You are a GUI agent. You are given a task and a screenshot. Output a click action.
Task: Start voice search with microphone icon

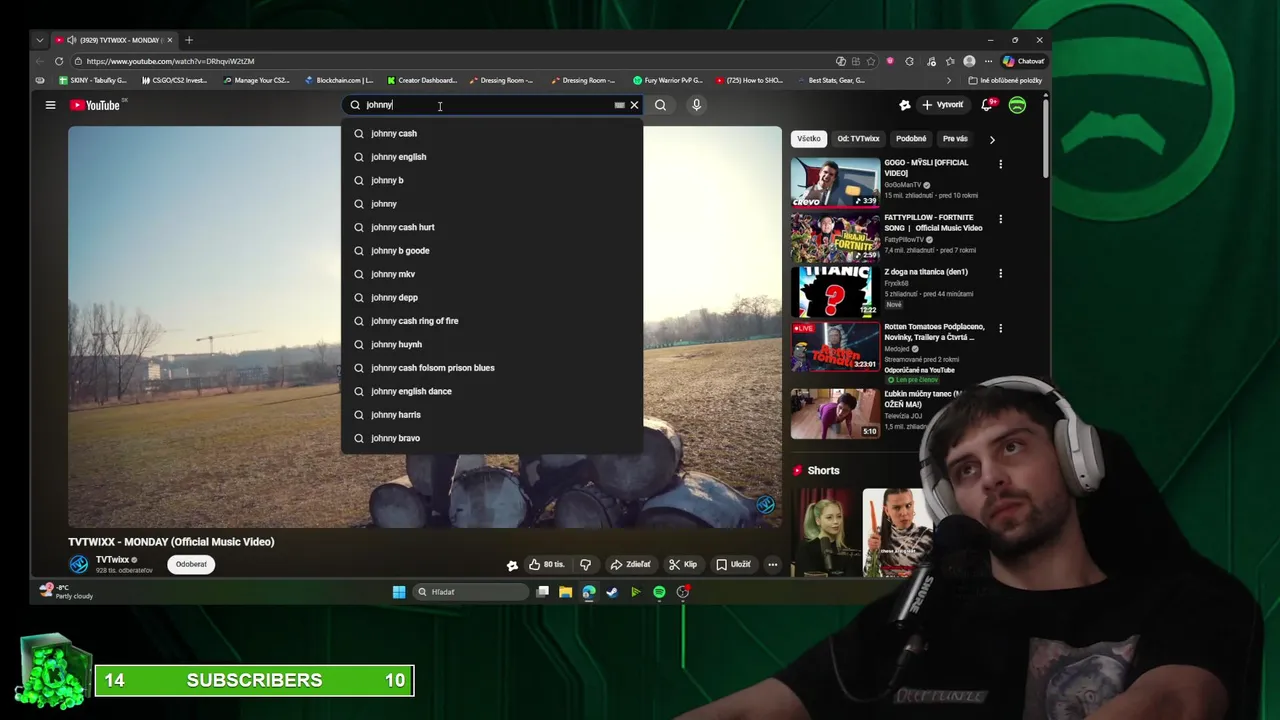point(697,105)
